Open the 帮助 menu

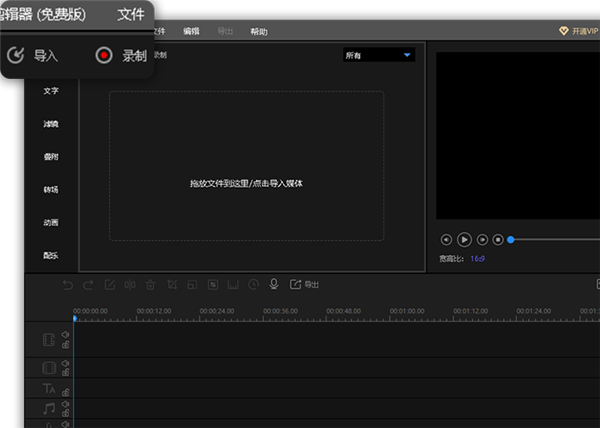coord(259,31)
